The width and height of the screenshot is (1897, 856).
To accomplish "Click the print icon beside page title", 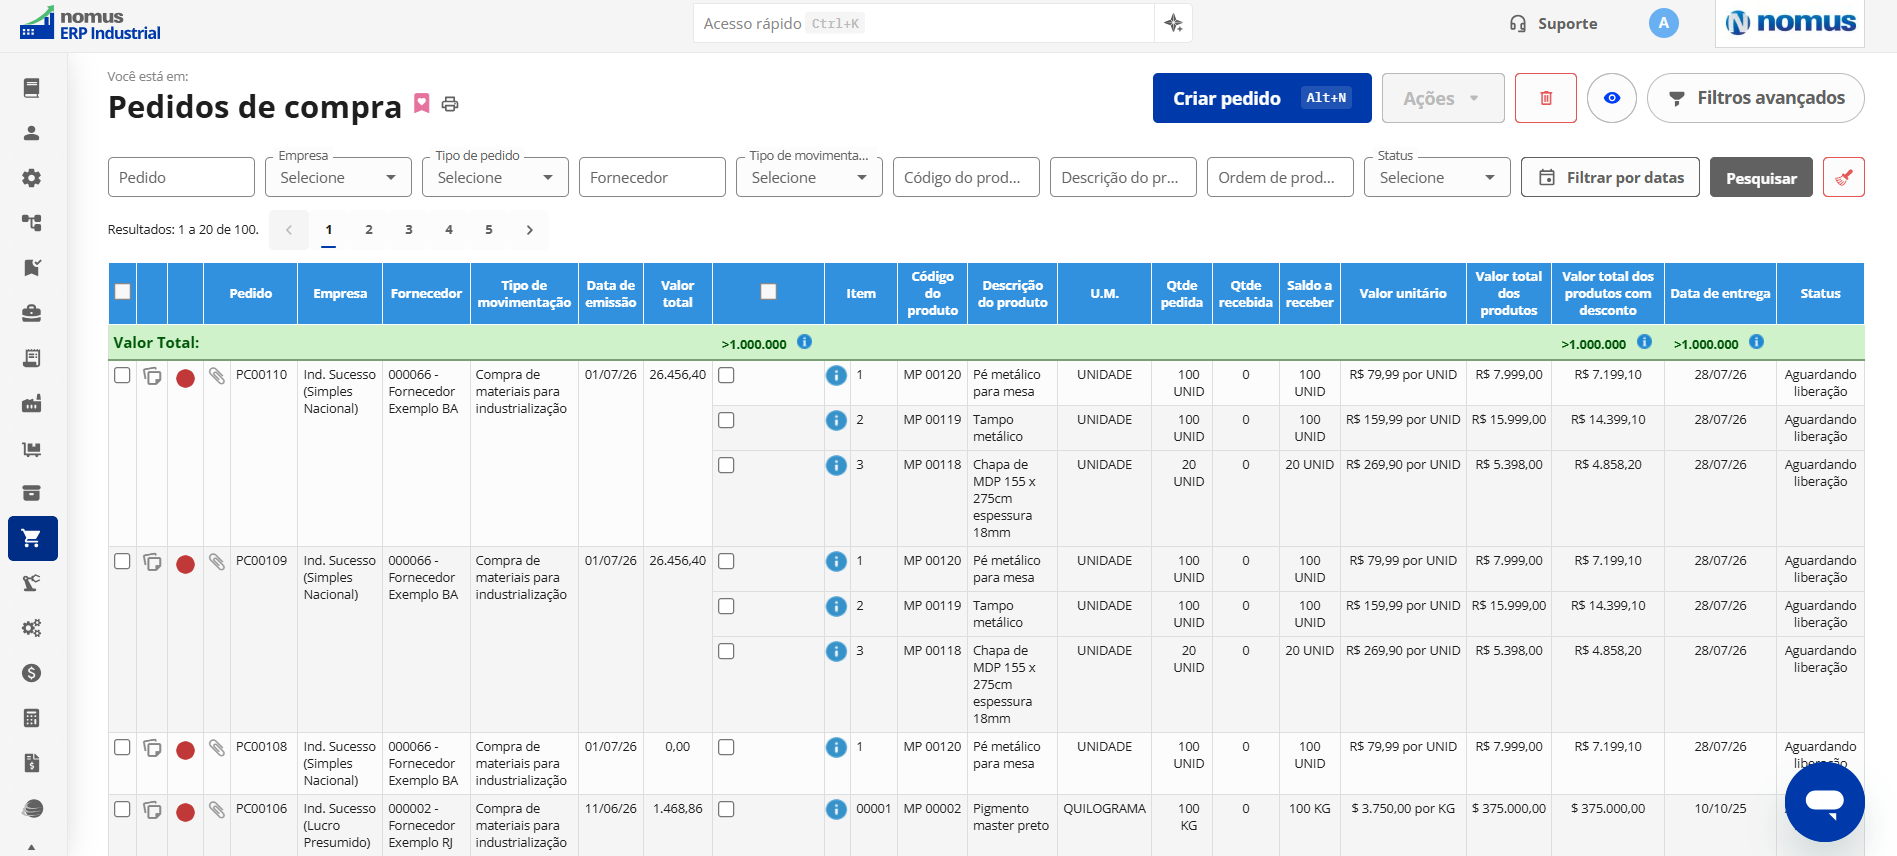I will point(450,104).
